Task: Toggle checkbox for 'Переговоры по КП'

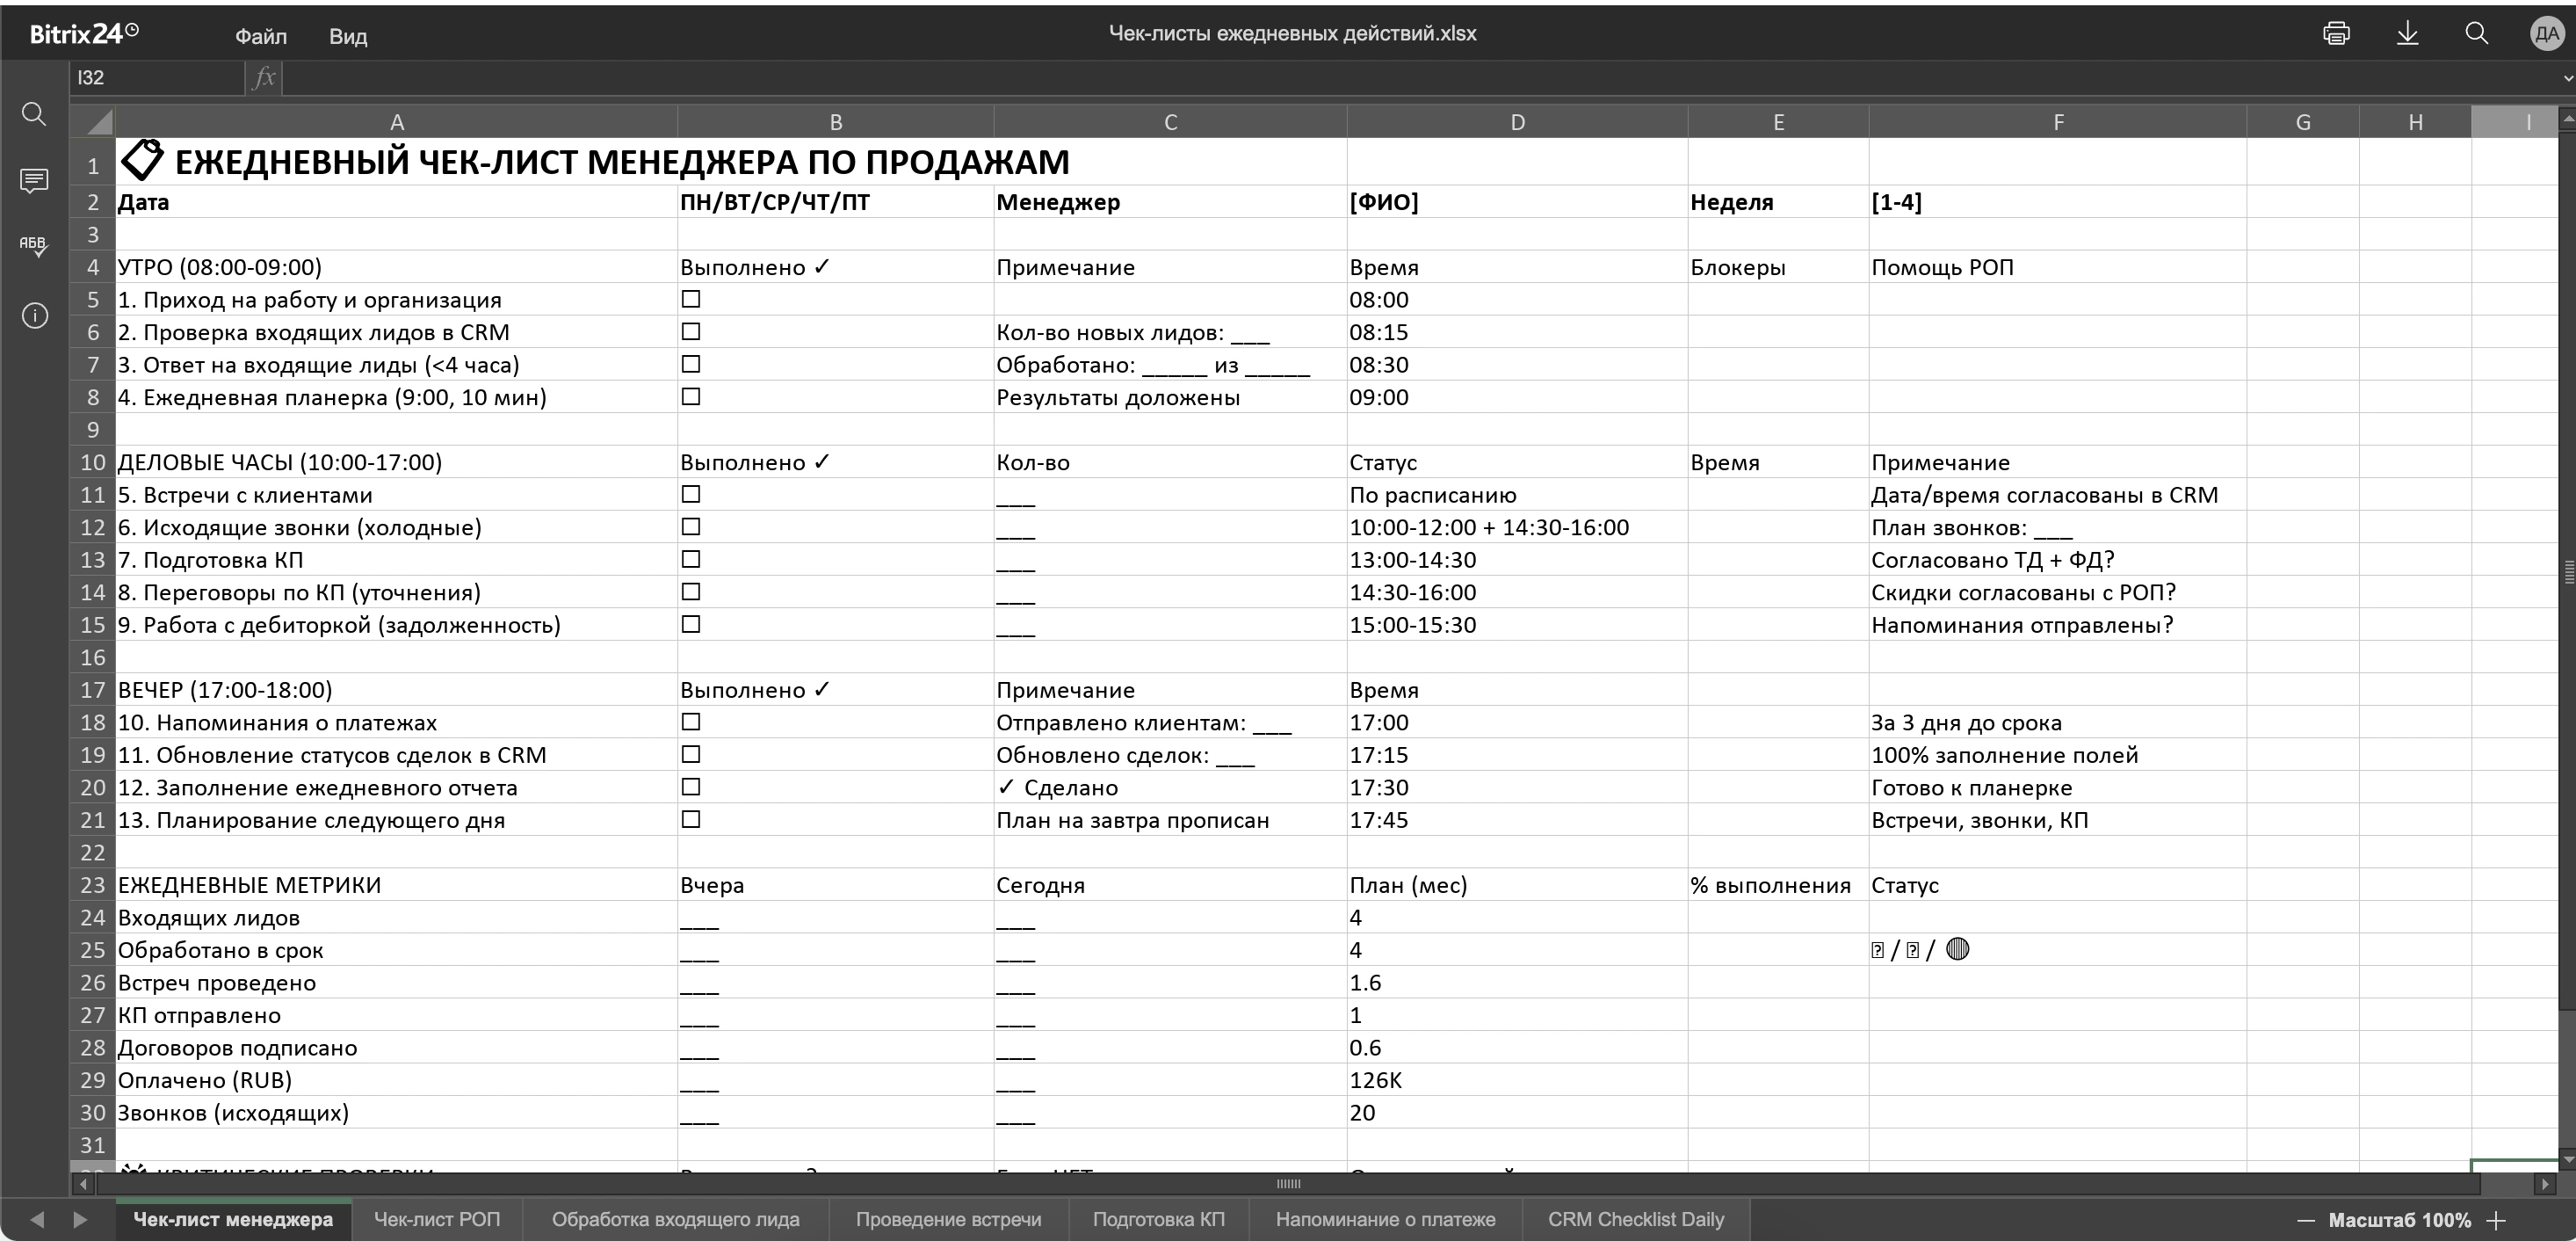Action: (691, 591)
